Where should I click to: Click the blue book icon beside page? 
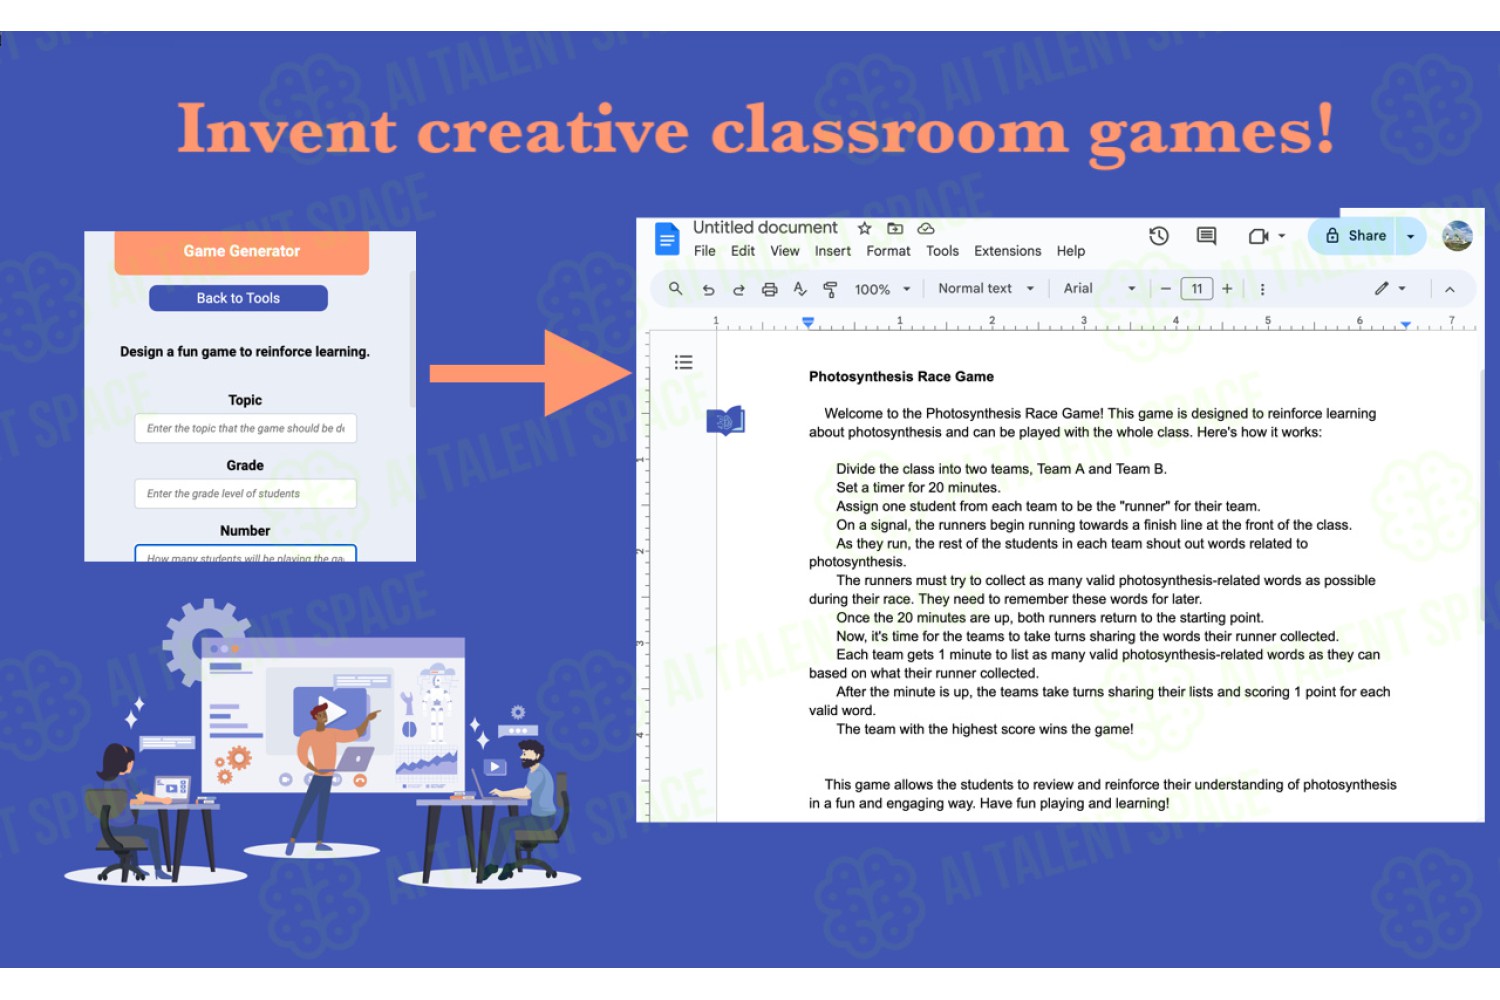pyautogui.click(x=726, y=421)
